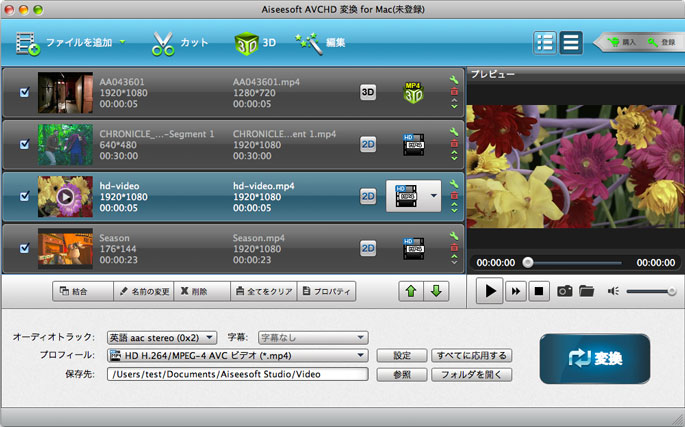
Task: Move selected file up with green arrow
Action: click(412, 291)
